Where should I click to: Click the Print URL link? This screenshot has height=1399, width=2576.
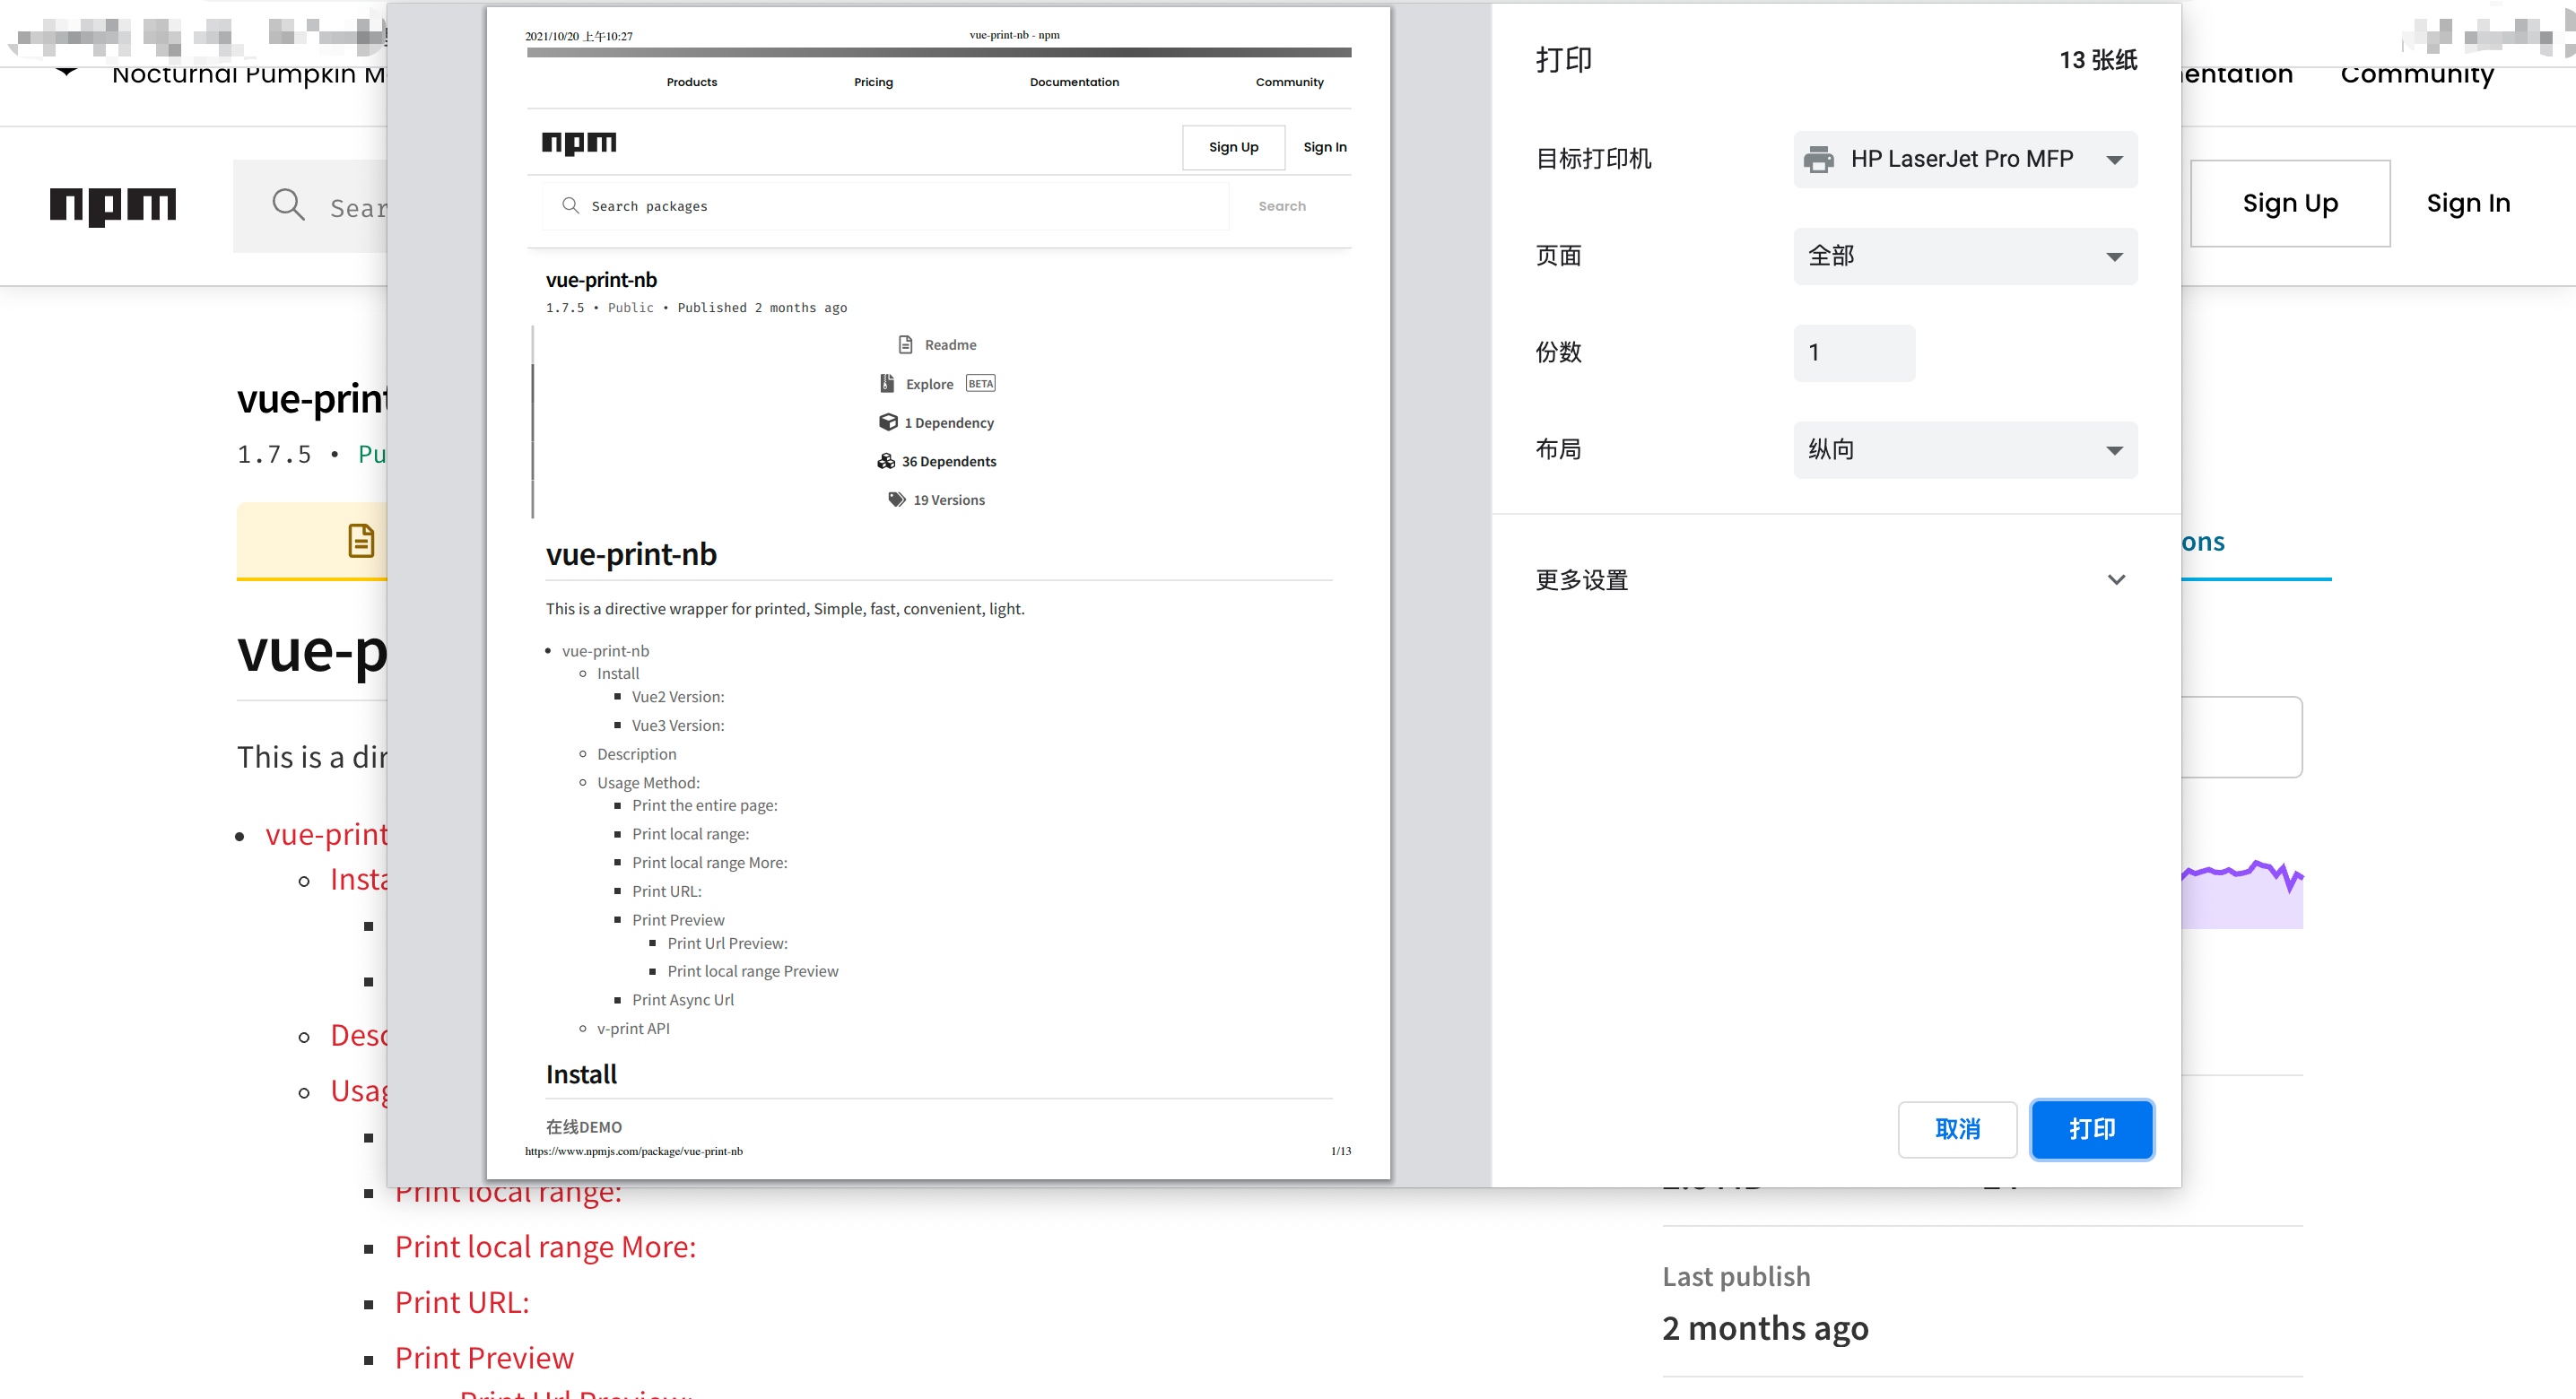[462, 1302]
